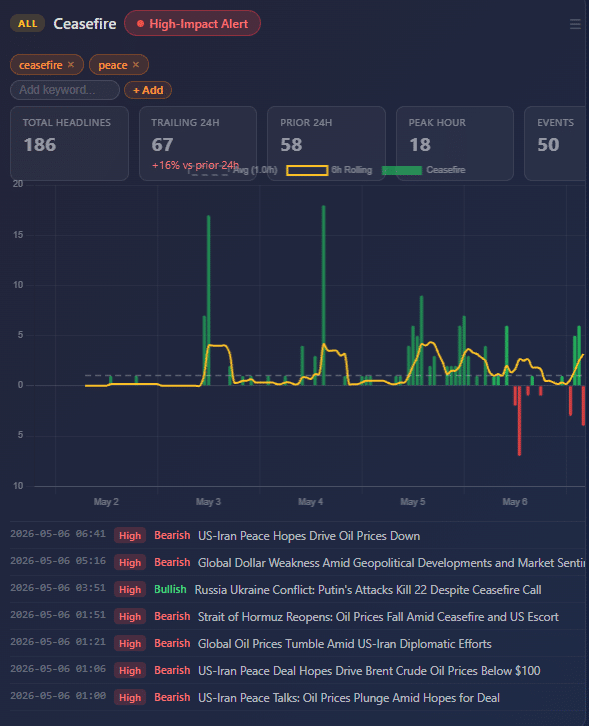Open headline 'US-Iran Peace Hopes Drive Oil Prices Down'
Image resolution: width=589 pixels, height=726 pixels.
(x=309, y=536)
